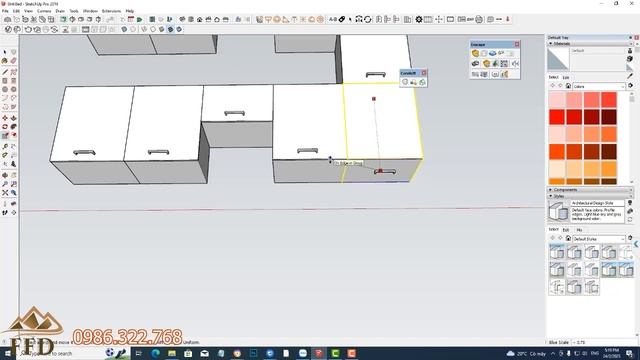Image resolution: width=640 pixels, height=360 pixels.
Task: Open Microsoft Edge from taskbar
Action: pyautogui.click(x=156, y=353)
